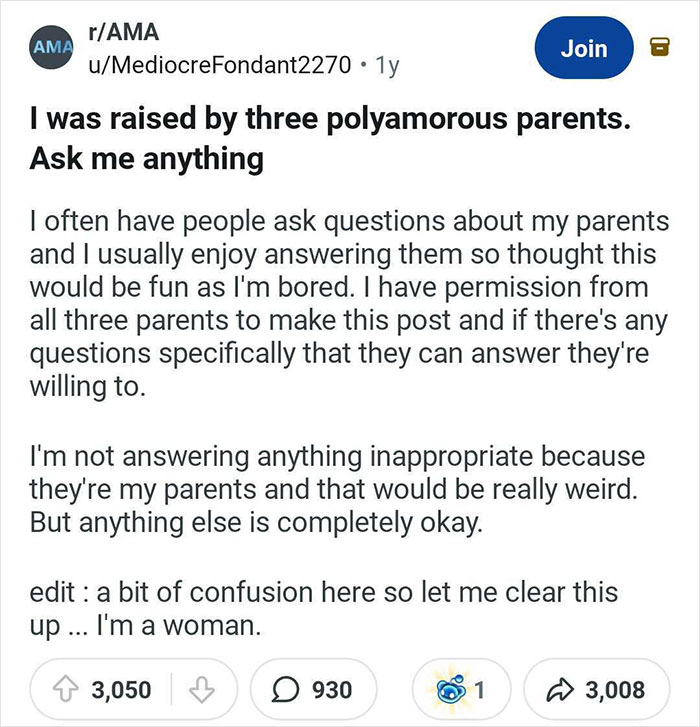Open the r/AMA subreddit link
Image resolution: width=700 pixels, height=727 pixels.
[x=121, y=31]
